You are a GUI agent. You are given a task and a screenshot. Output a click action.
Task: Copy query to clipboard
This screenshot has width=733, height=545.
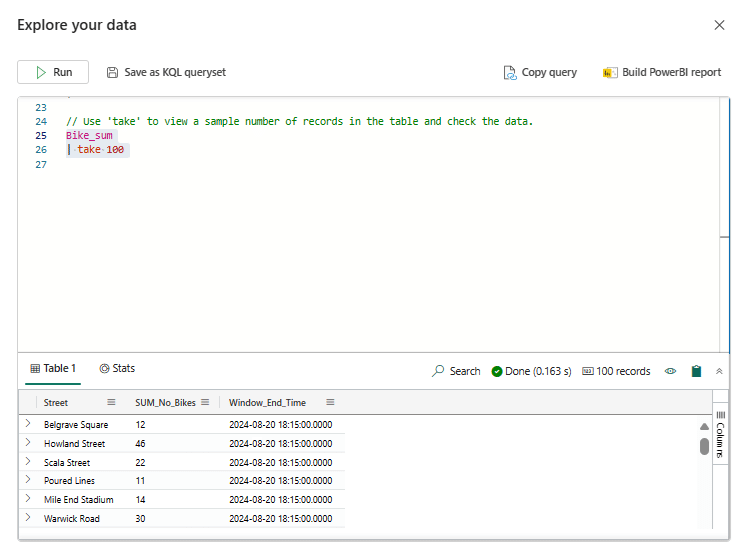(540, 72)
